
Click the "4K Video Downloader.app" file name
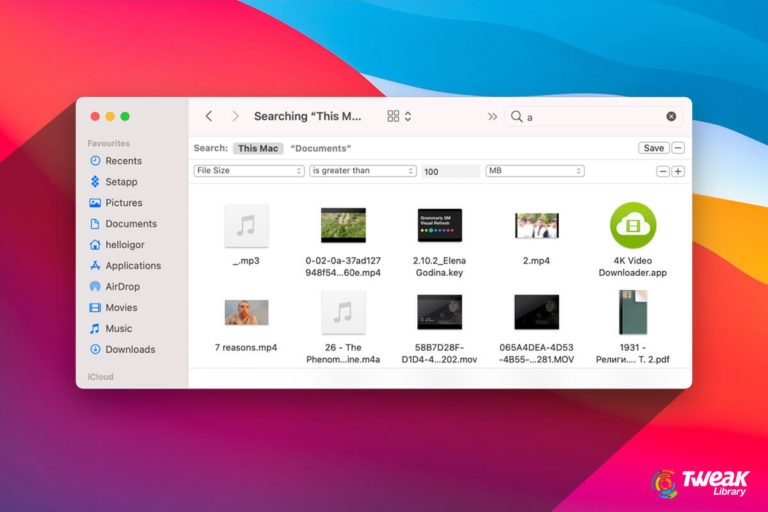pos(632,267)
